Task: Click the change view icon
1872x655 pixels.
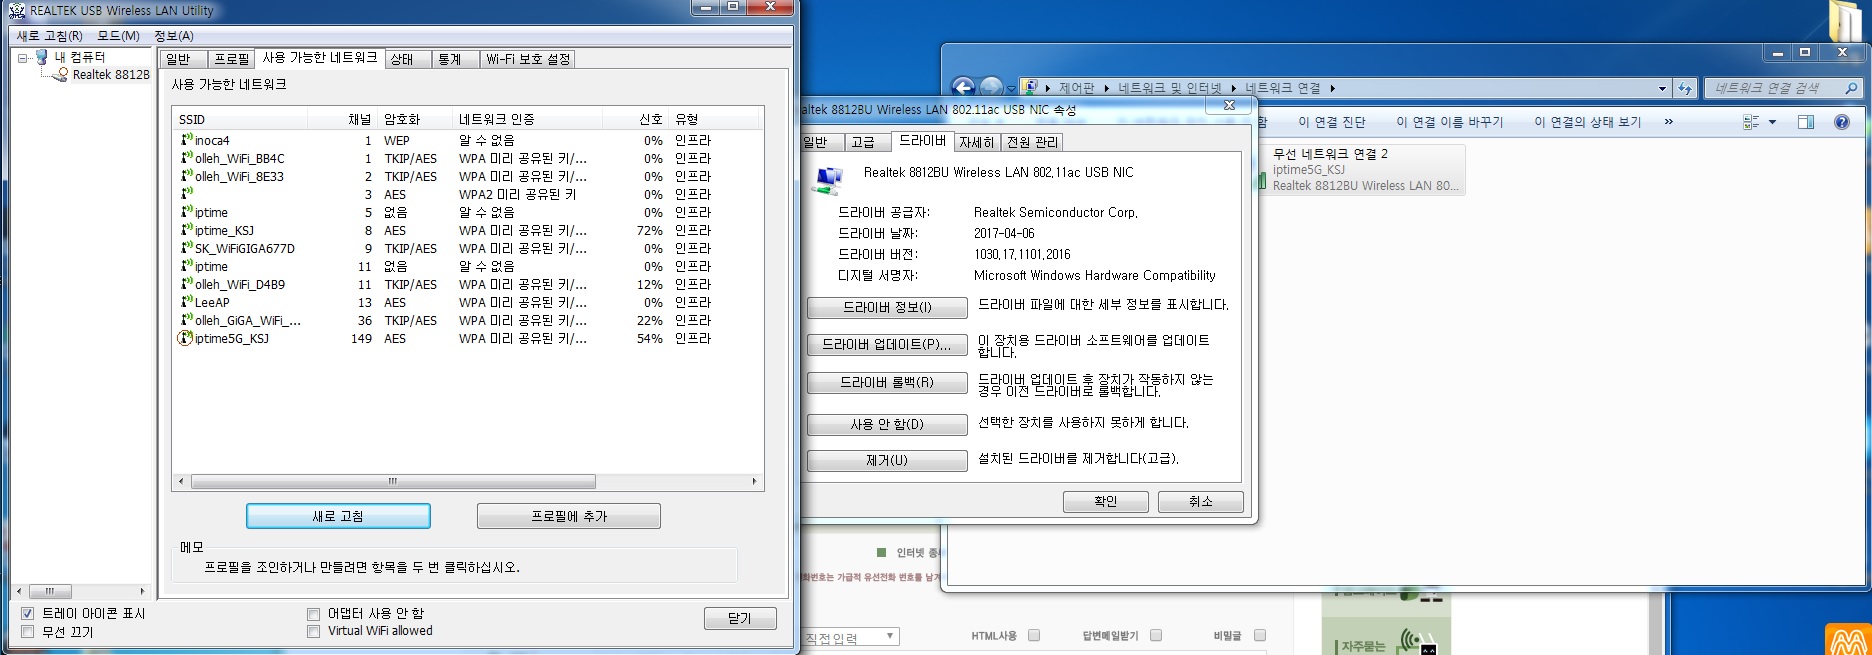Action: (1751, 122)
